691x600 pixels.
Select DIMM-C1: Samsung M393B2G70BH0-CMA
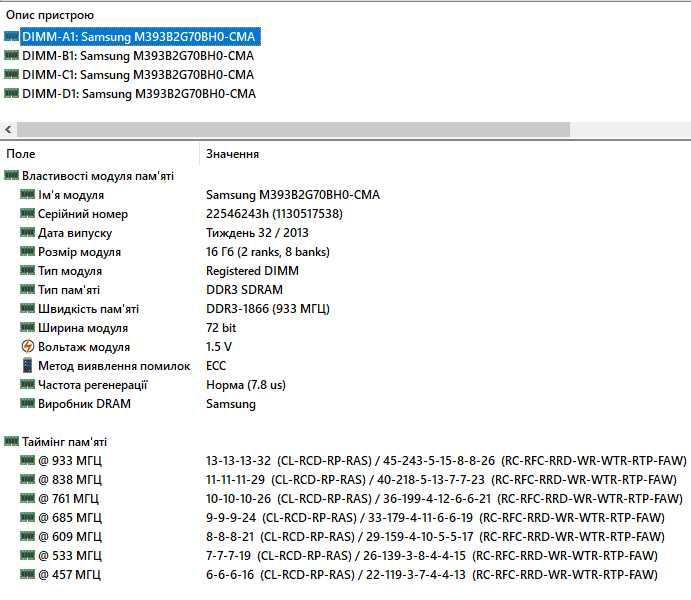pos(138,75)
